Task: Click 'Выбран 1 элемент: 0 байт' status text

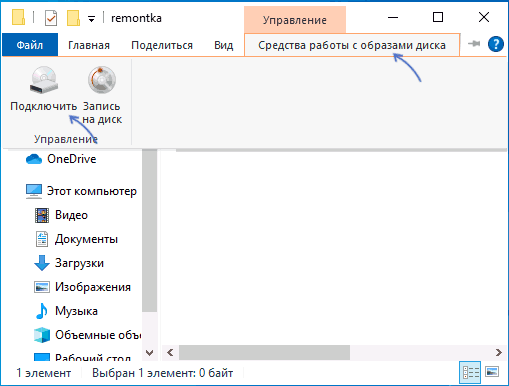Action: tap(162, 373)
